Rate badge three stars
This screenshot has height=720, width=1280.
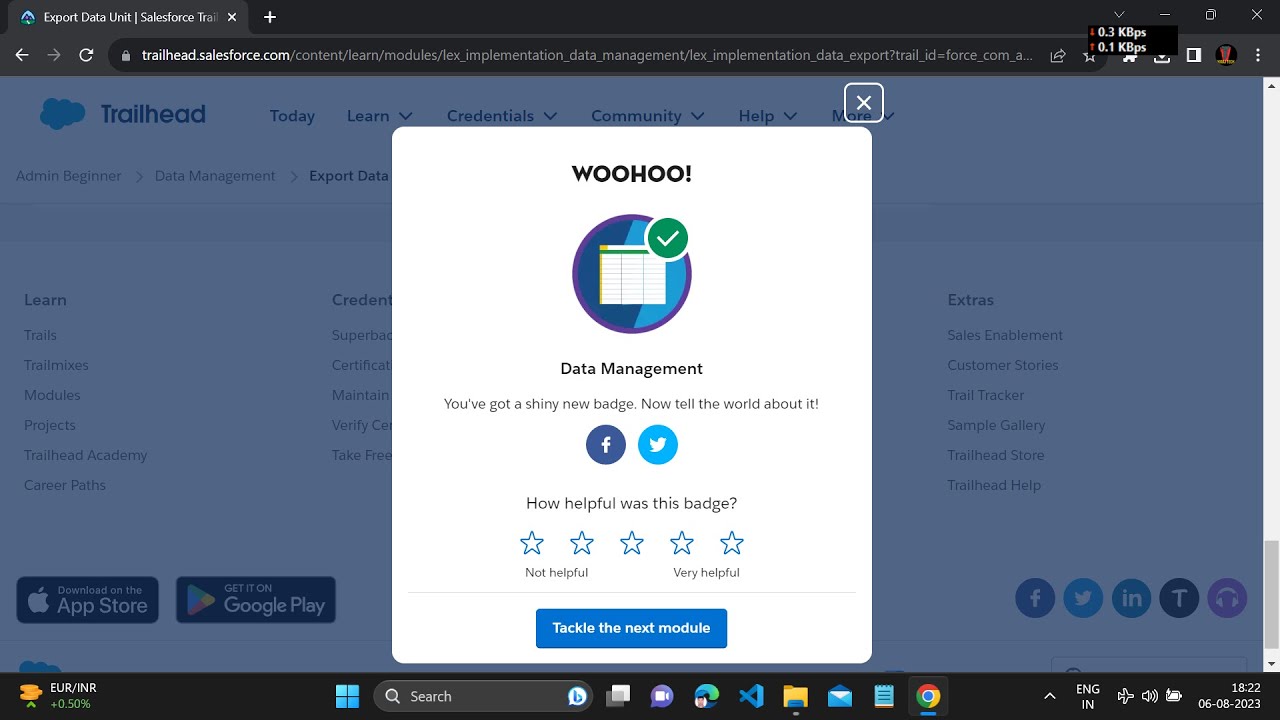[632, 543]
